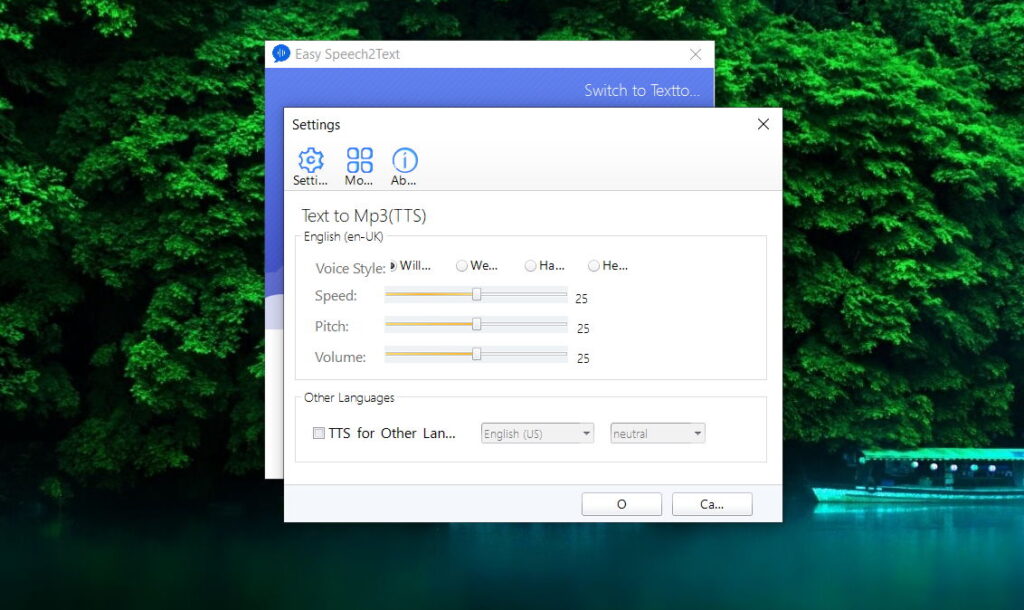Click the Text to Mp3(TTS) heading
The image size is (1024, 610).
pos(364,216)
